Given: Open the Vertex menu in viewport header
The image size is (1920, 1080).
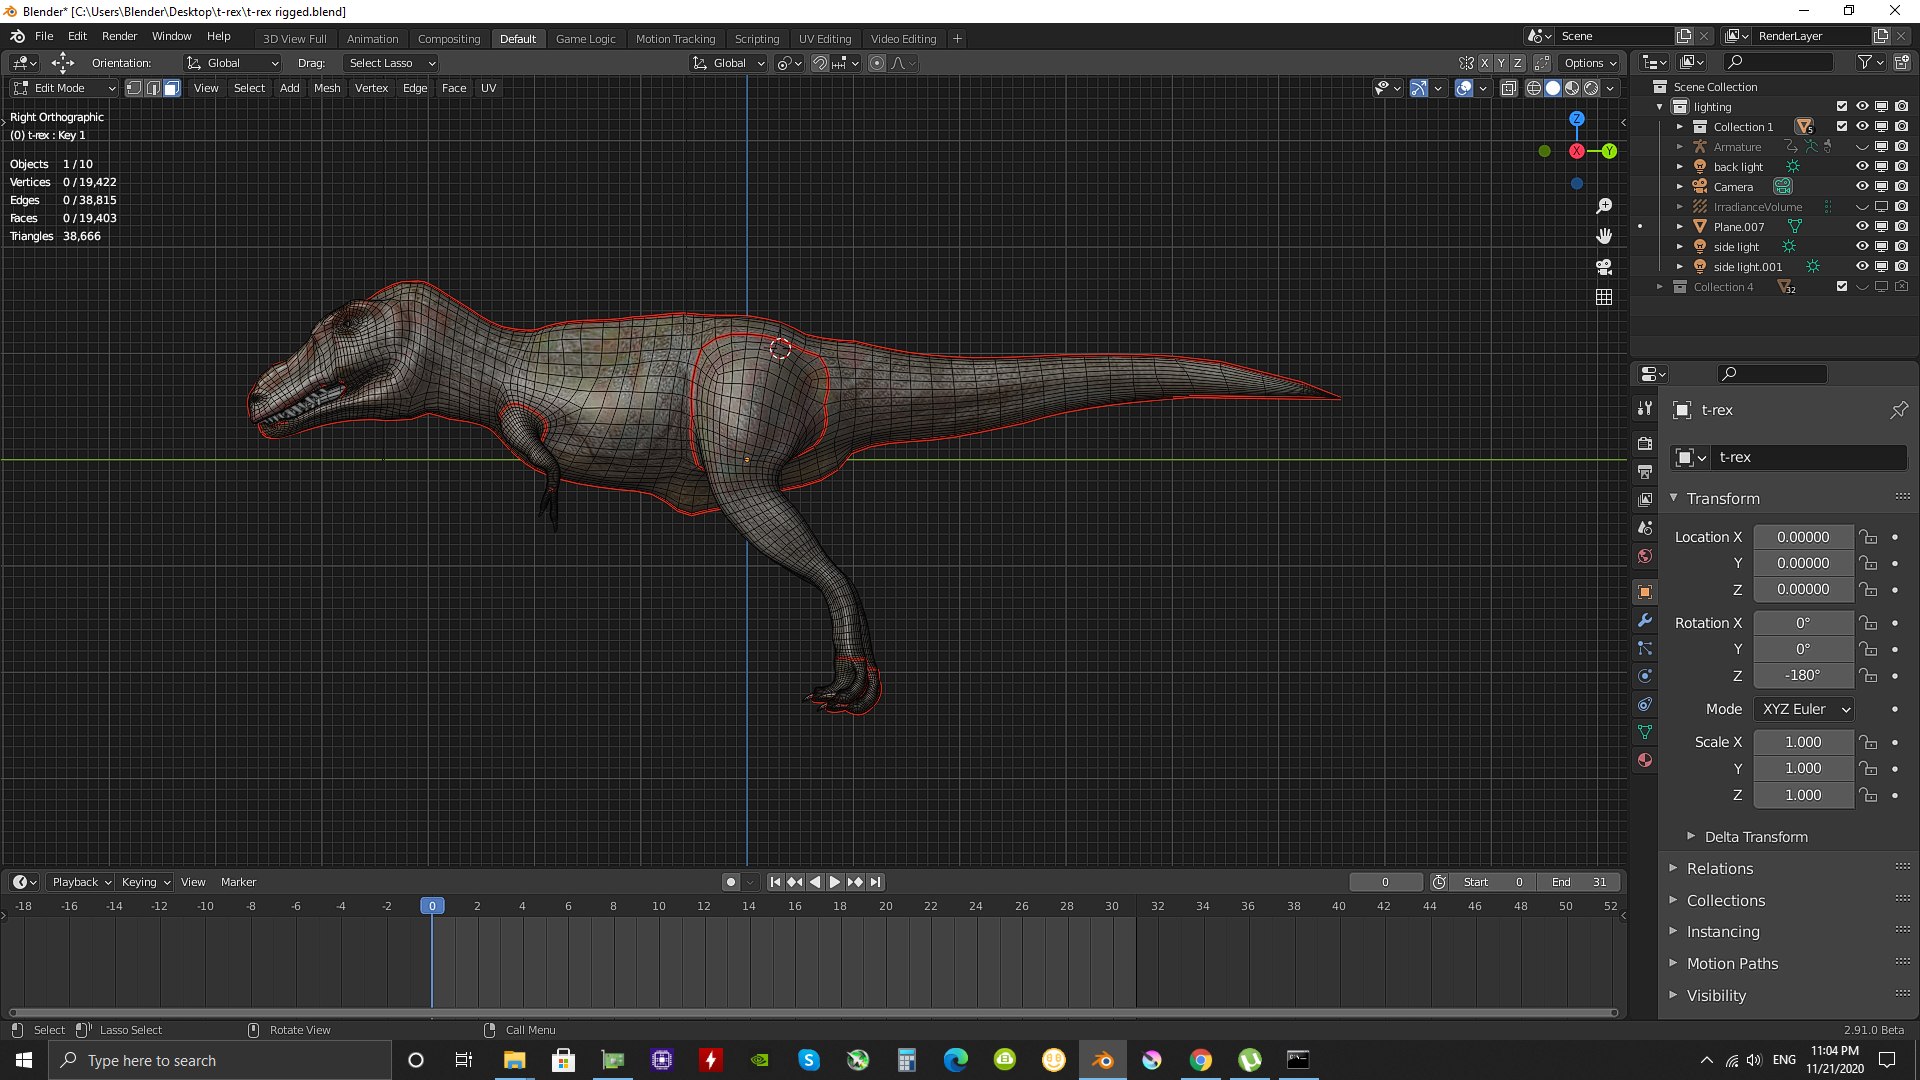Looking at the screenshot, I should coord(371,88).
